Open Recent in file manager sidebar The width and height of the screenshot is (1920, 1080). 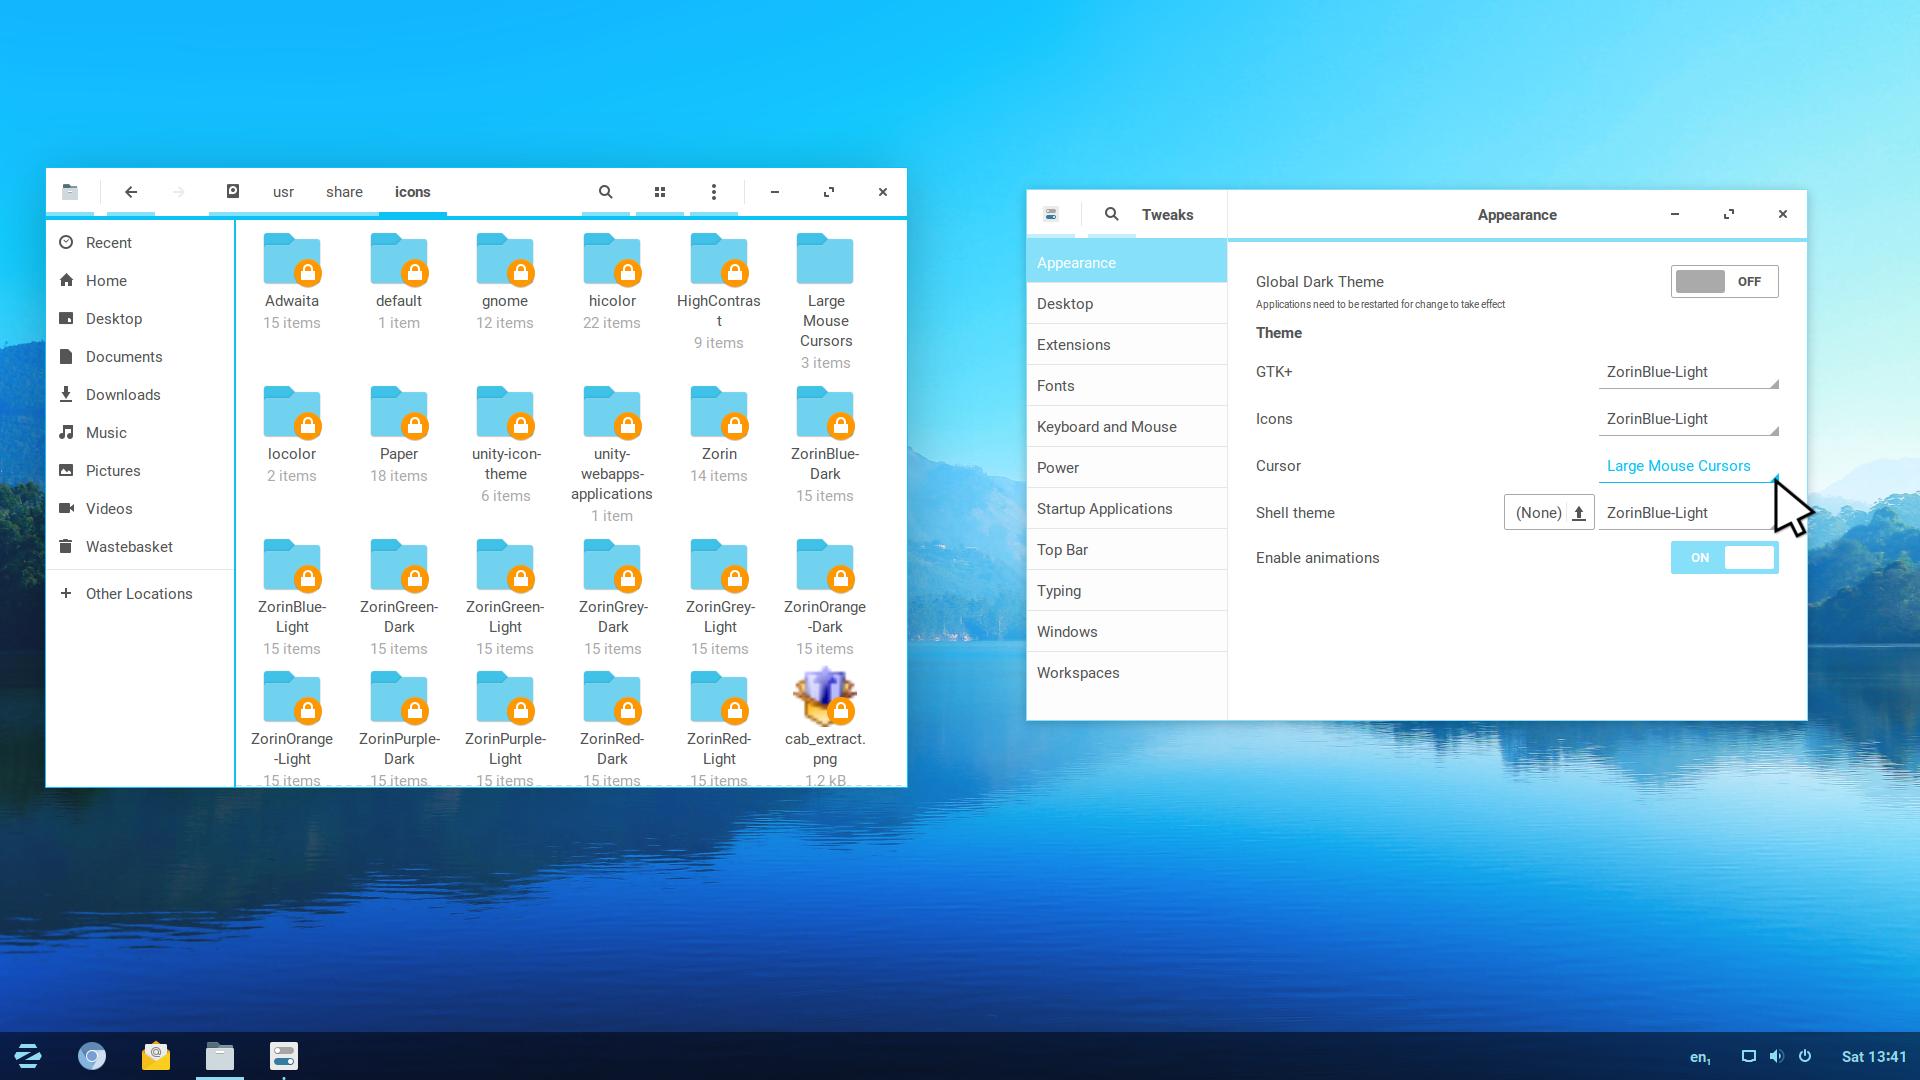pyautogui.click(x=140, y=243)
